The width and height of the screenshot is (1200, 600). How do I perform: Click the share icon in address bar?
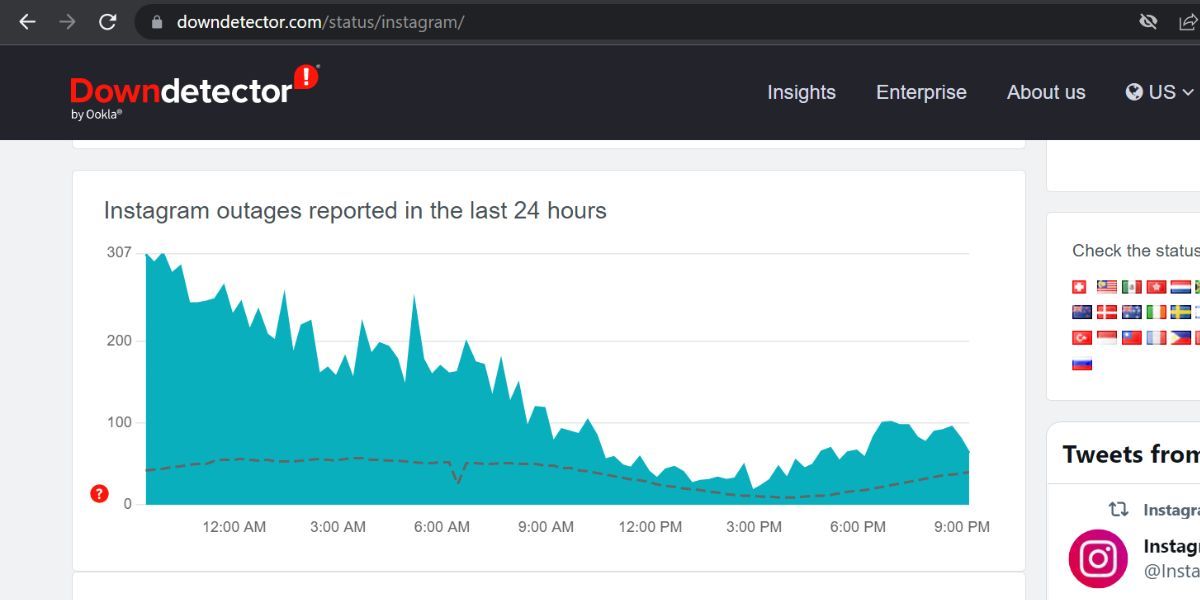pyautogui.click(x=1188, y=21)
